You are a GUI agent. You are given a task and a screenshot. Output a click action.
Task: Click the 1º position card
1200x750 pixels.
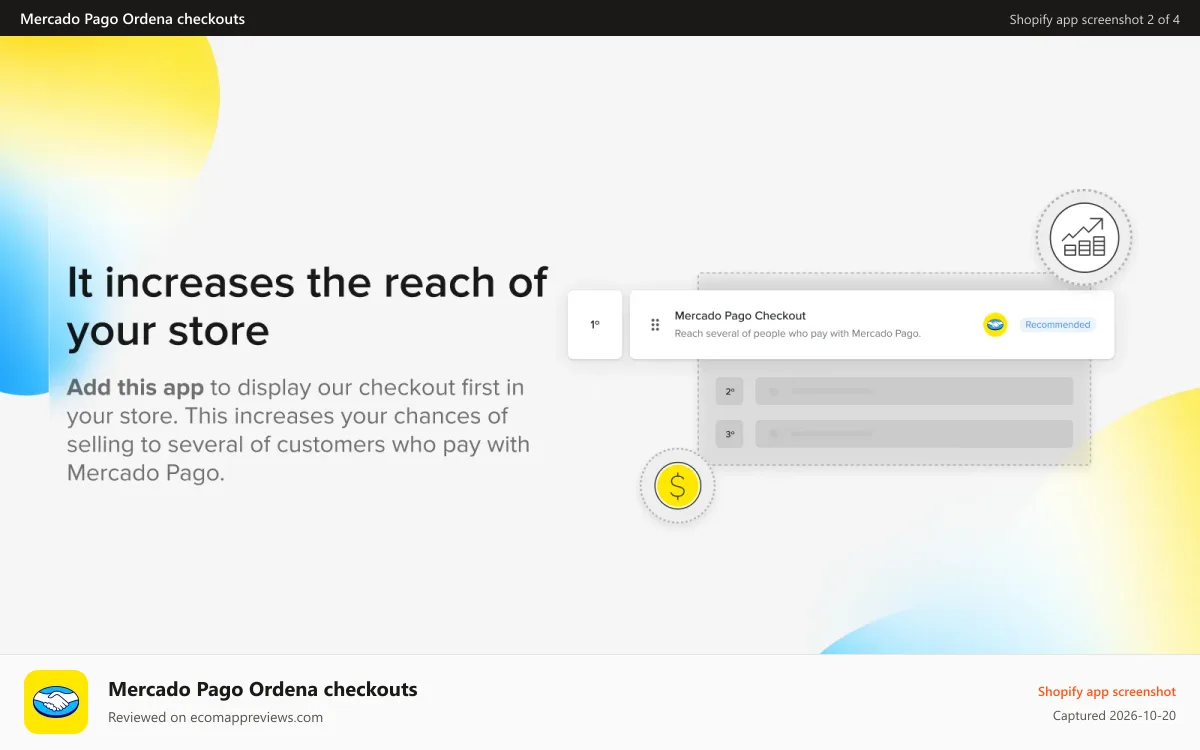pyautogui.click(x=594, y=325)
